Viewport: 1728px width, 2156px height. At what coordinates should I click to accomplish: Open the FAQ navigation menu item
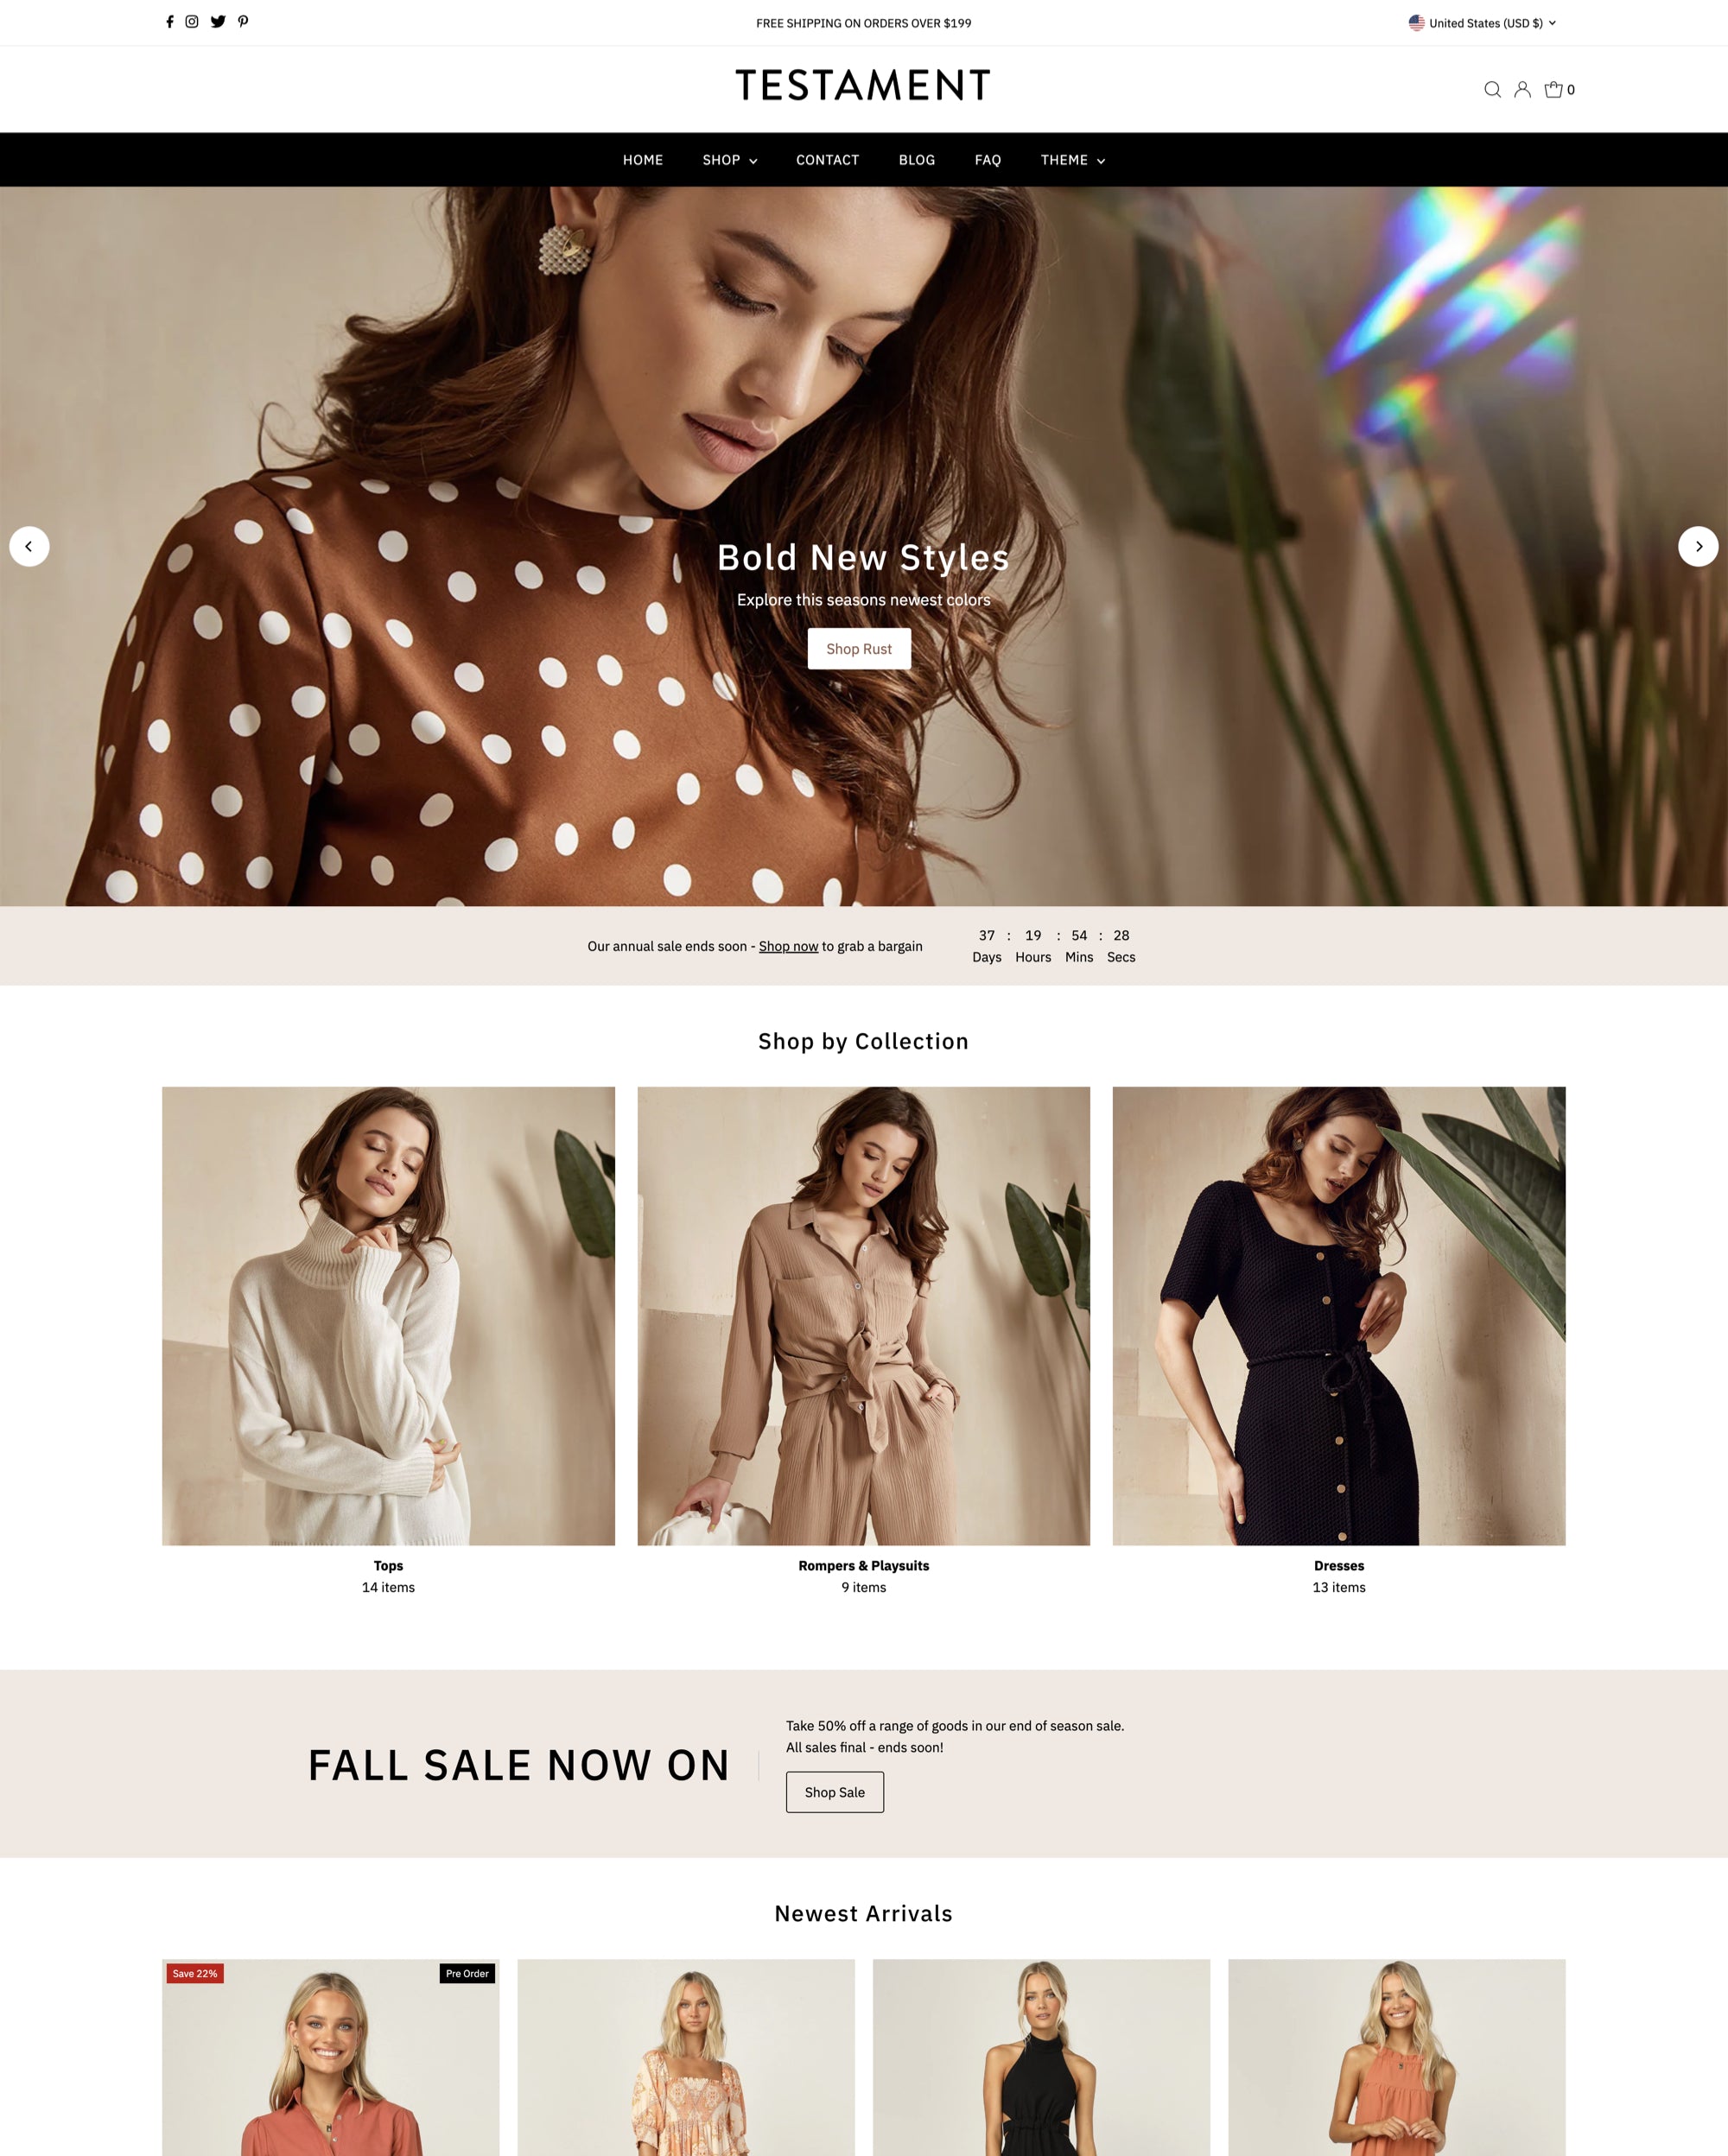coord(986,159)
